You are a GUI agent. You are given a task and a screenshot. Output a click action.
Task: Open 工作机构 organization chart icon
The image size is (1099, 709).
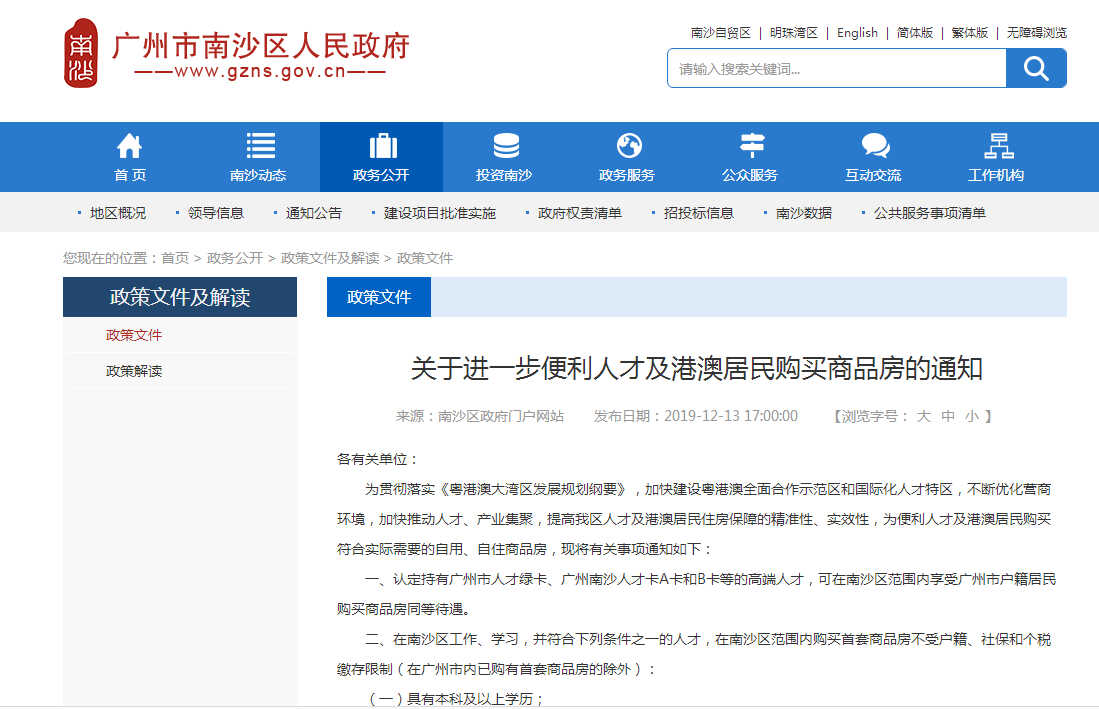[x=998, y=146]
